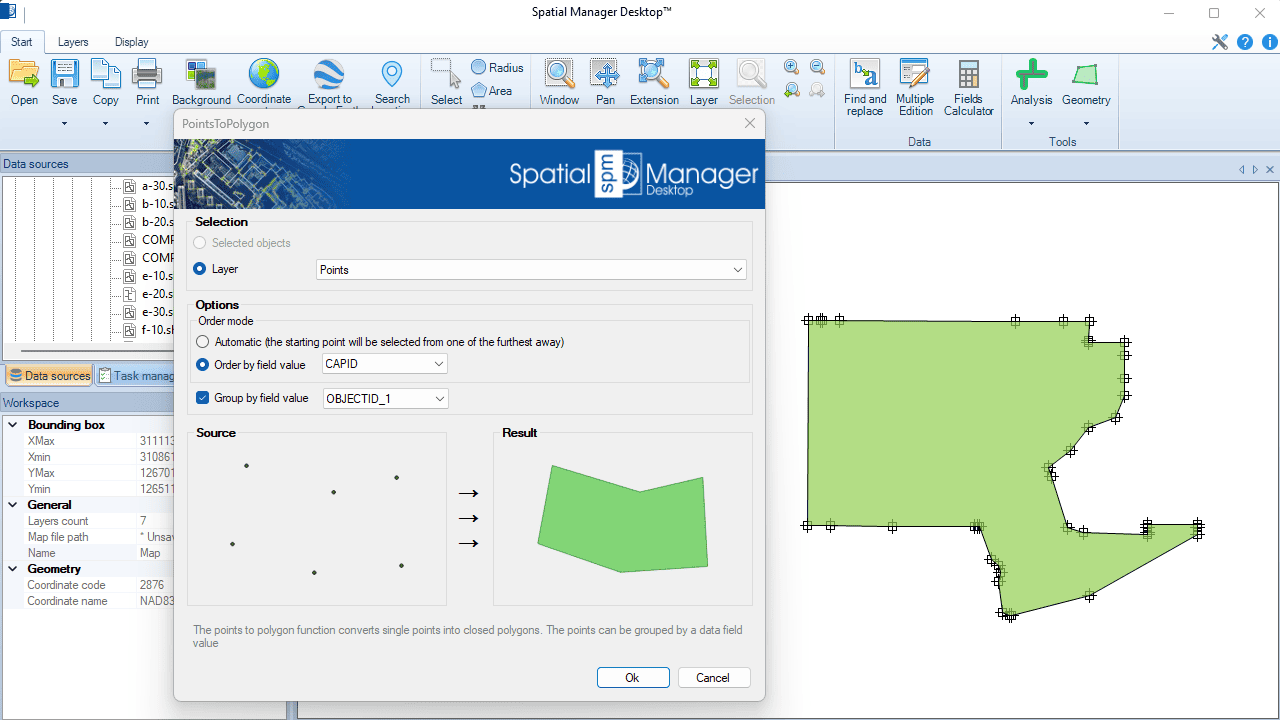Click the Data sources horizontal scrollbar

point(98,352)
